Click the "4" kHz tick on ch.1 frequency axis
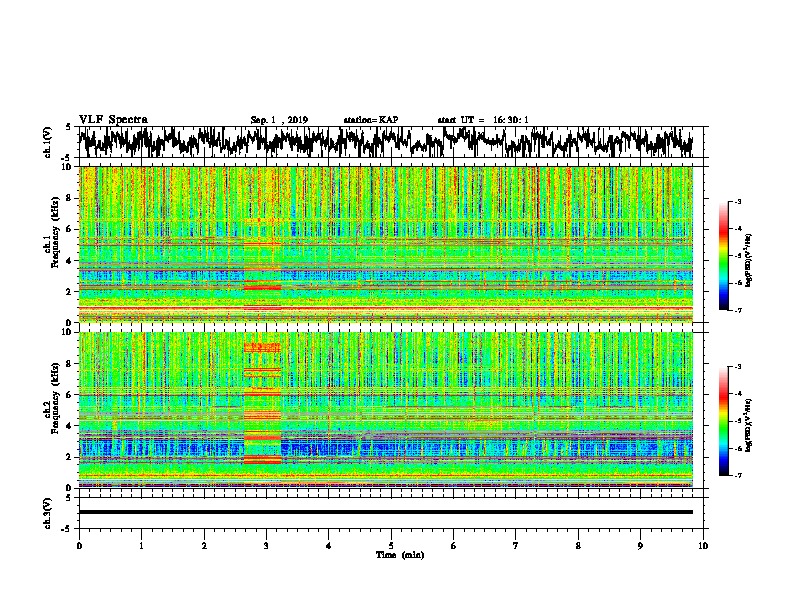Screen dimensions: 792x612 click(x=70, y=261)
